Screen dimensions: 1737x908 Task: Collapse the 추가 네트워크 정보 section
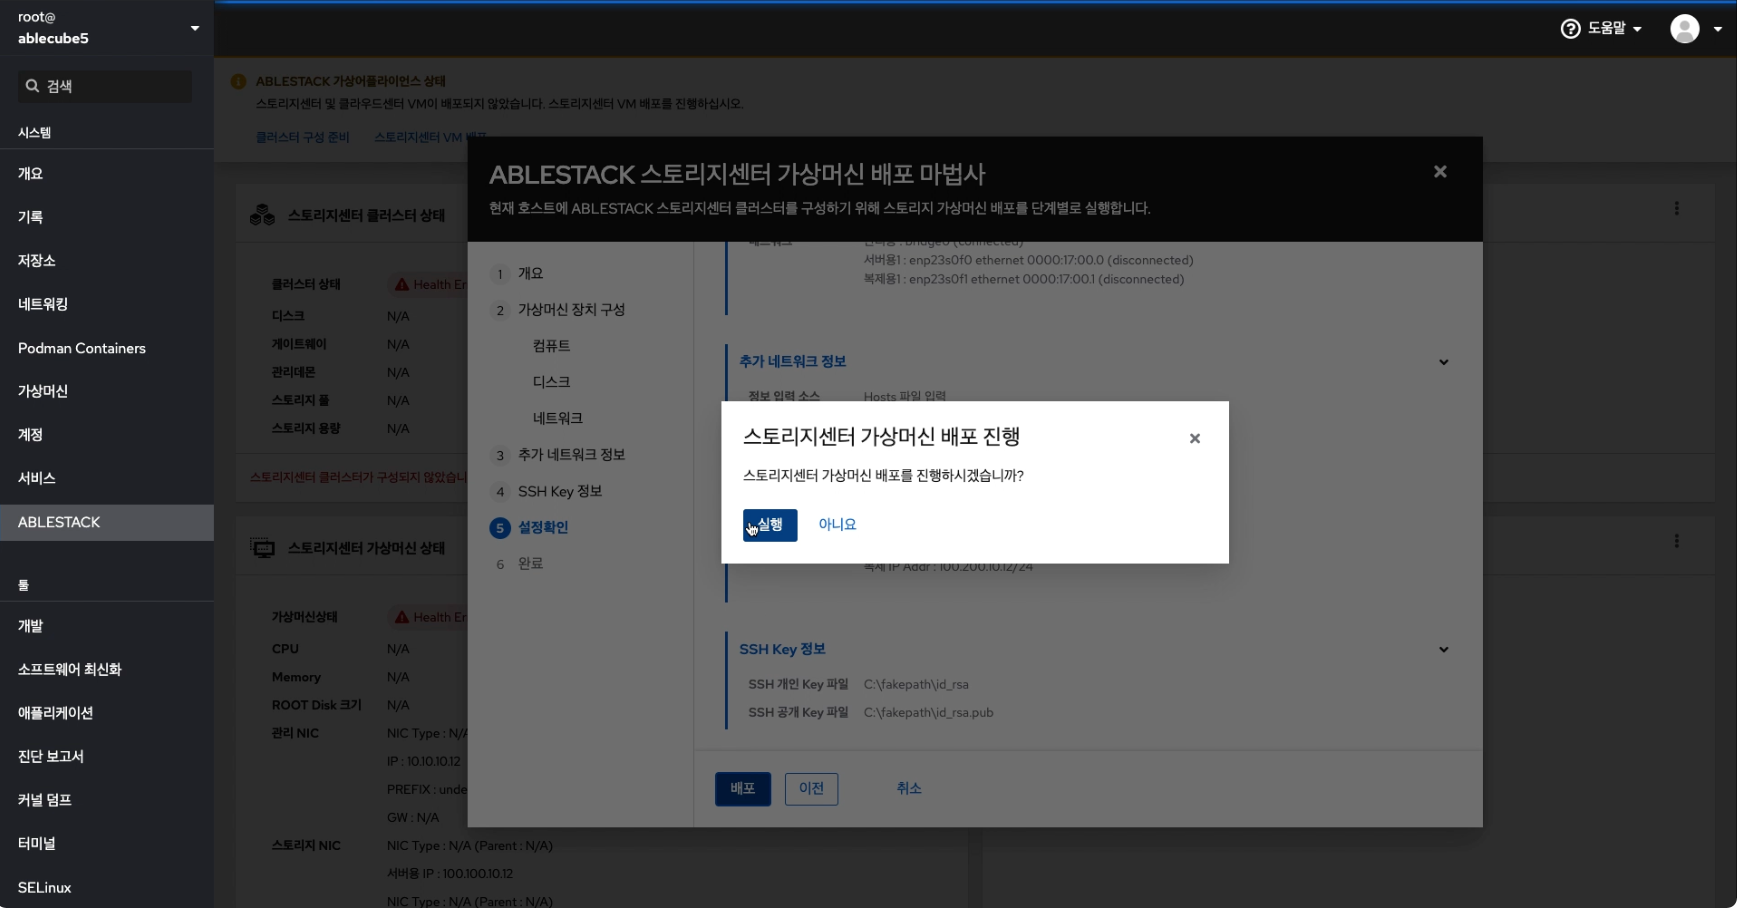tap(1443, 362)
